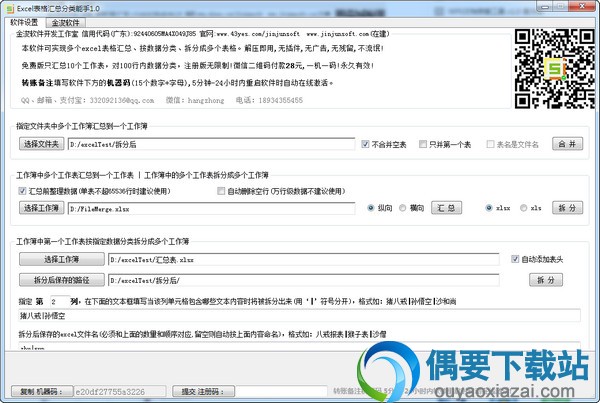Click the 汇总 button
Screen dimensions: 600x403
click(x=447, y=208)
